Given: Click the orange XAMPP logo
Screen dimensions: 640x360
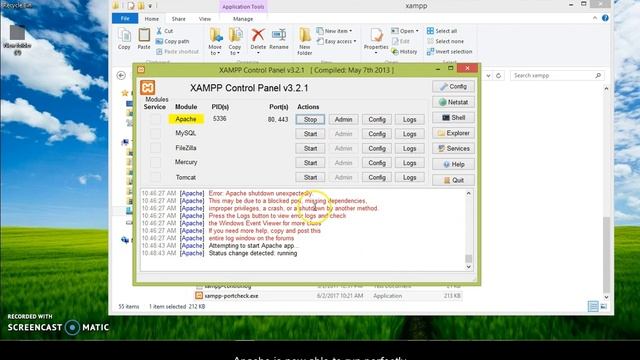Looking at the screenshot, I should point(148,87).
